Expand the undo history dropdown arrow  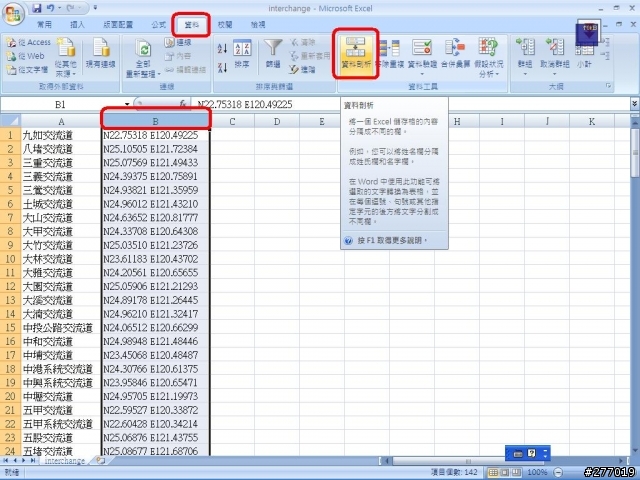60,8
